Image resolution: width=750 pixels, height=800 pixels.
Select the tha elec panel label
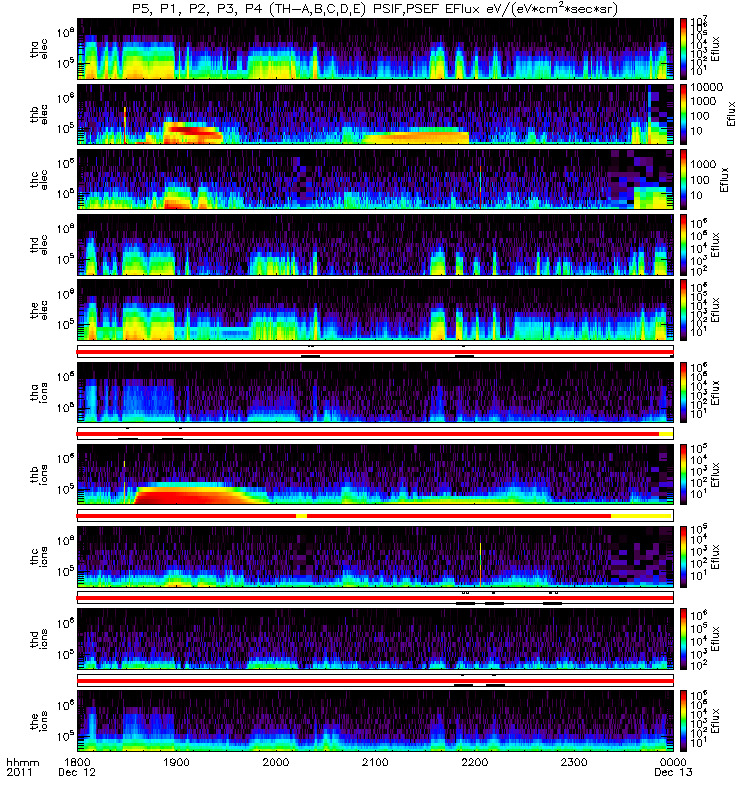[39, 49]
